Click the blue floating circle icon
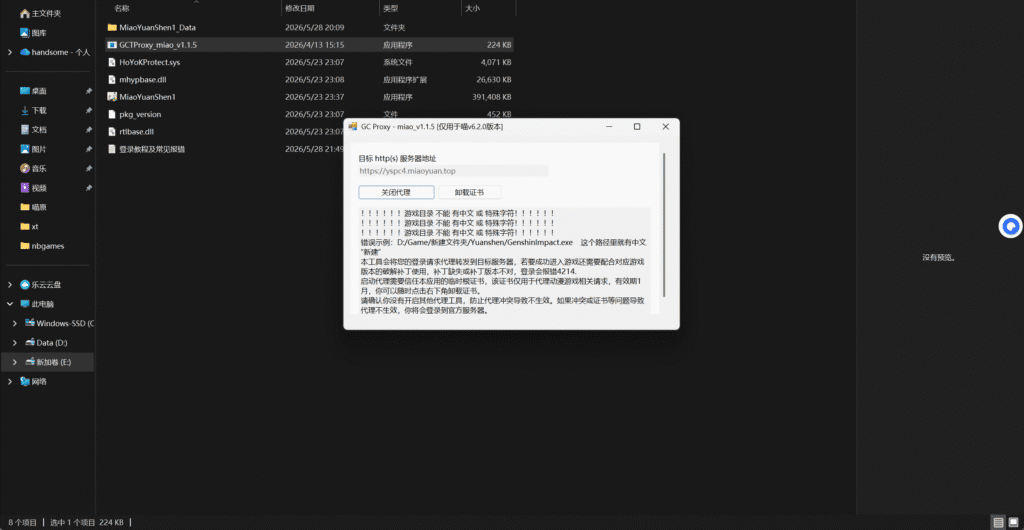 click(x=1010, y=226)
